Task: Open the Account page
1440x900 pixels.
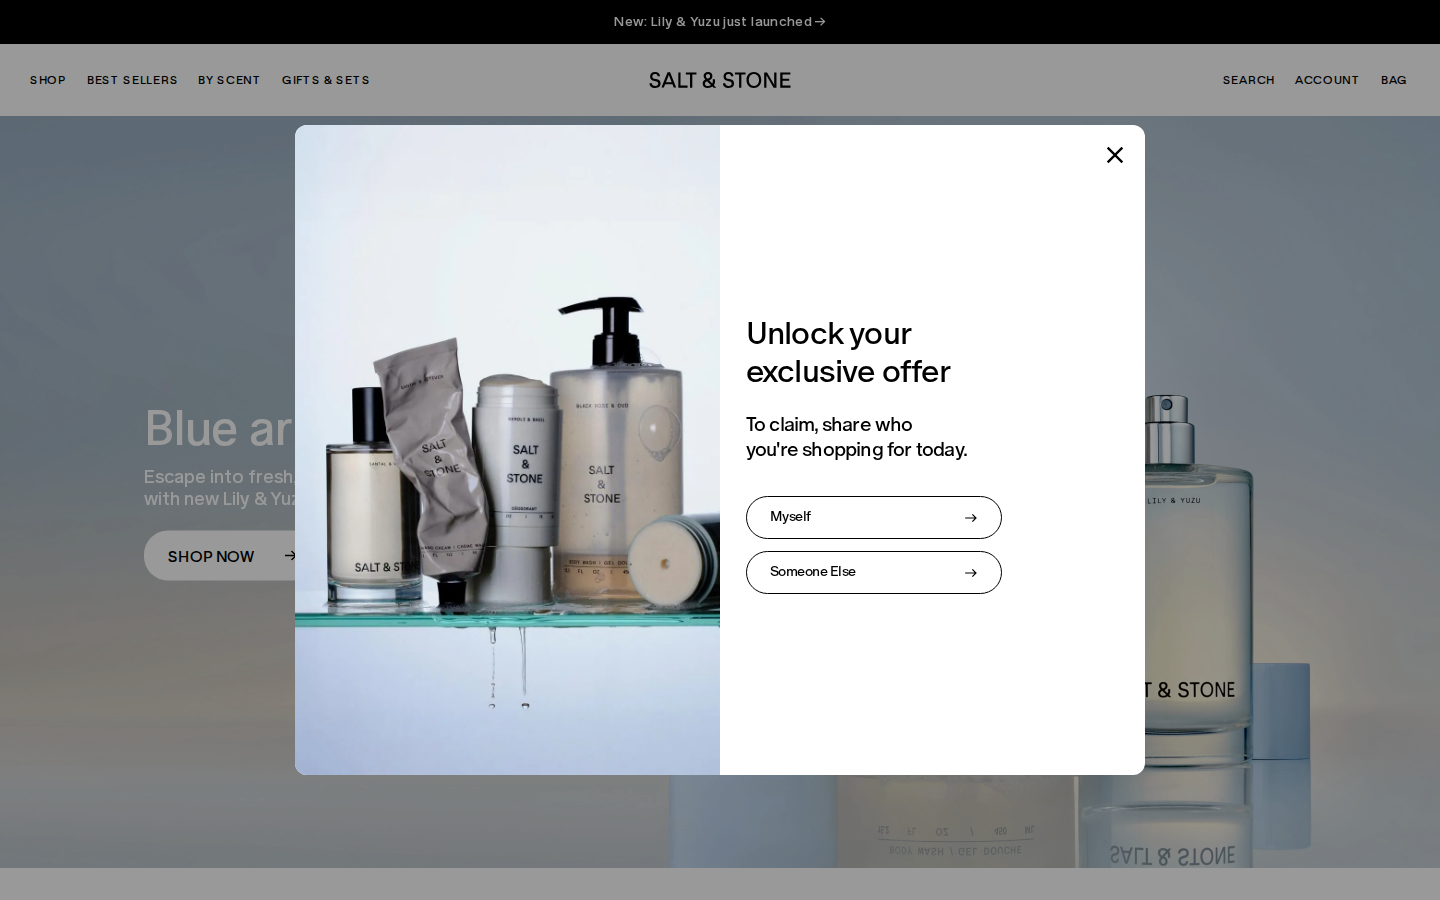Action: [1327, 80]
